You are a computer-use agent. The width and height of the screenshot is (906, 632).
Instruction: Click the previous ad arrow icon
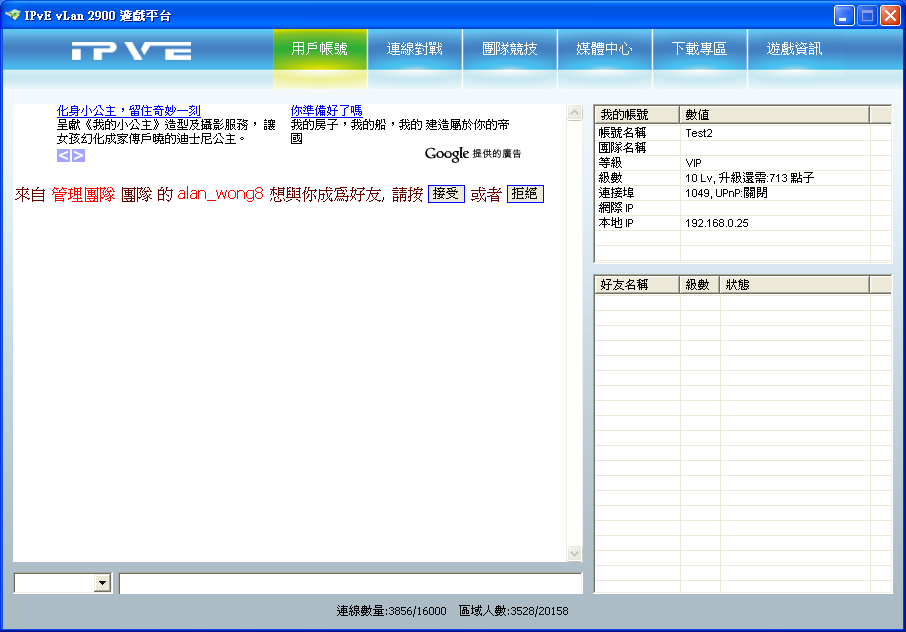coord(64,155)
